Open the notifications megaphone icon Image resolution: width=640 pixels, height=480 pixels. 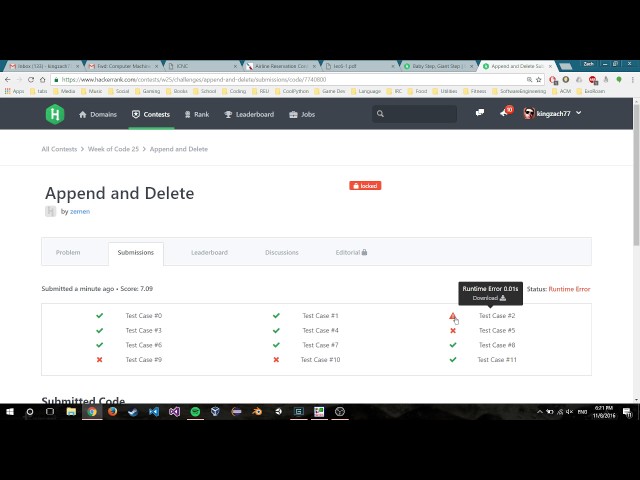click(504, 113)
